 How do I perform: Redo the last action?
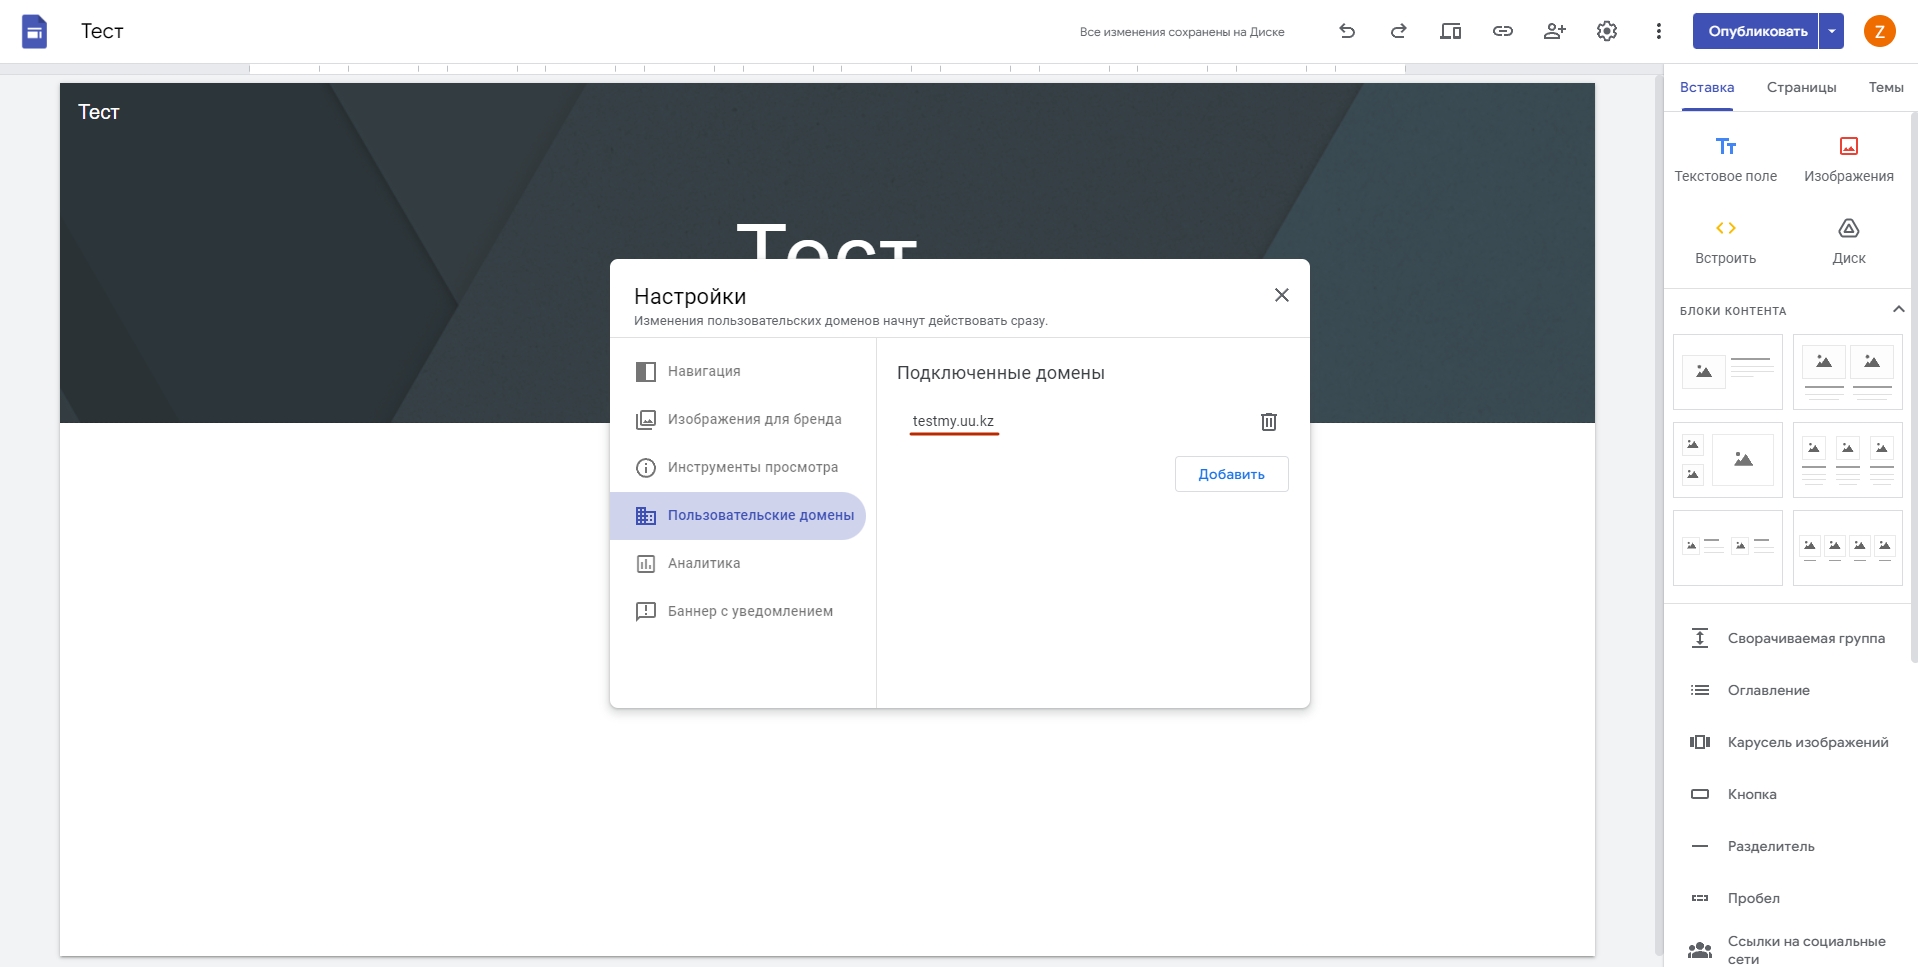(1399, 31)
